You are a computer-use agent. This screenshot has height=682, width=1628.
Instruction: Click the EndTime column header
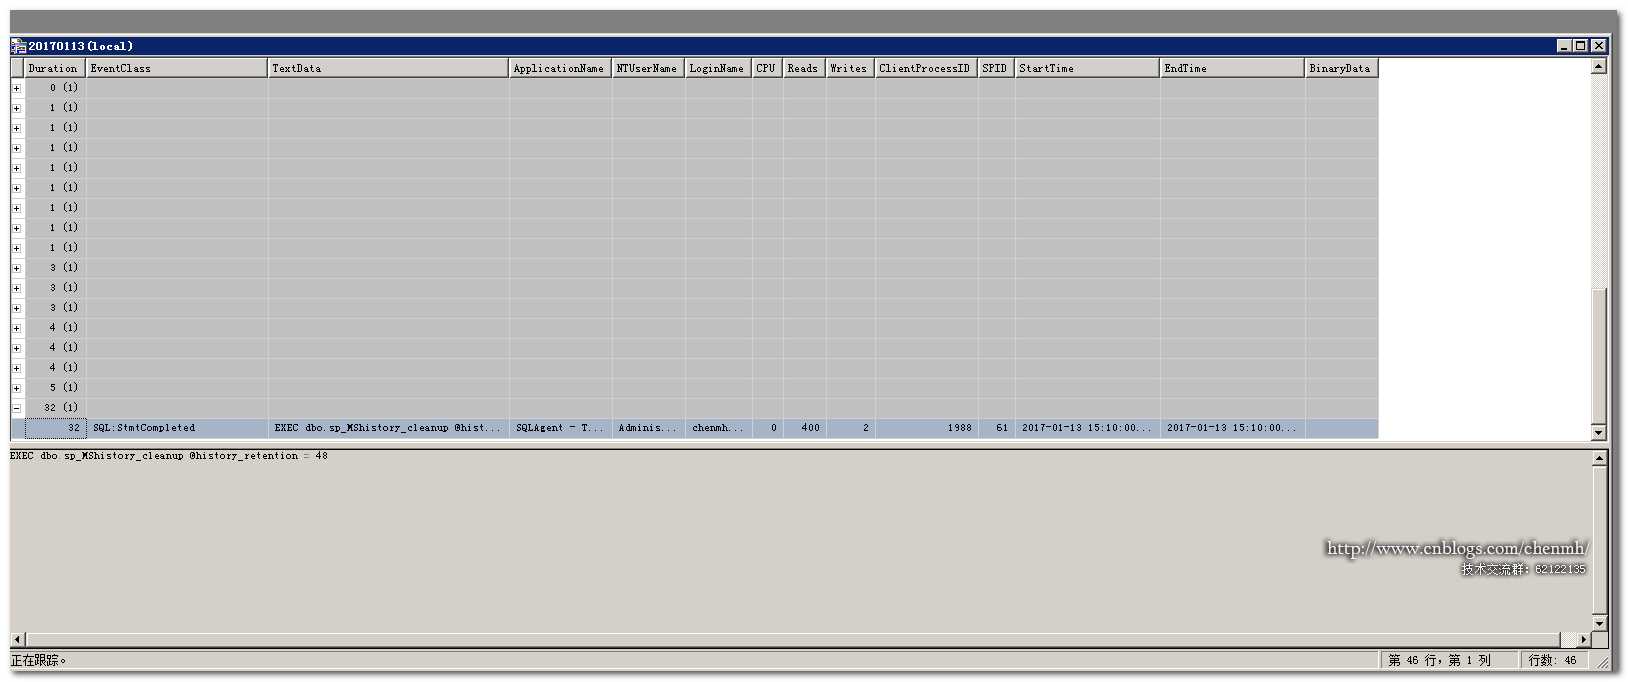click(x=1232, y=68)
